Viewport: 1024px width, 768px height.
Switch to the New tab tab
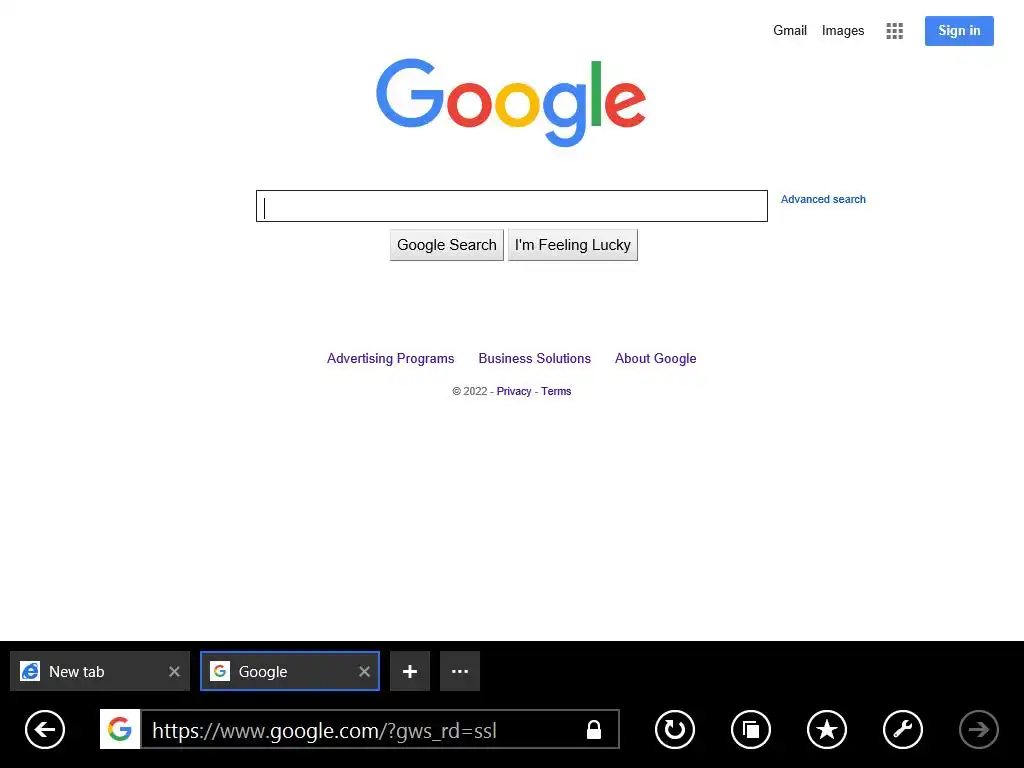coord(100,671)
